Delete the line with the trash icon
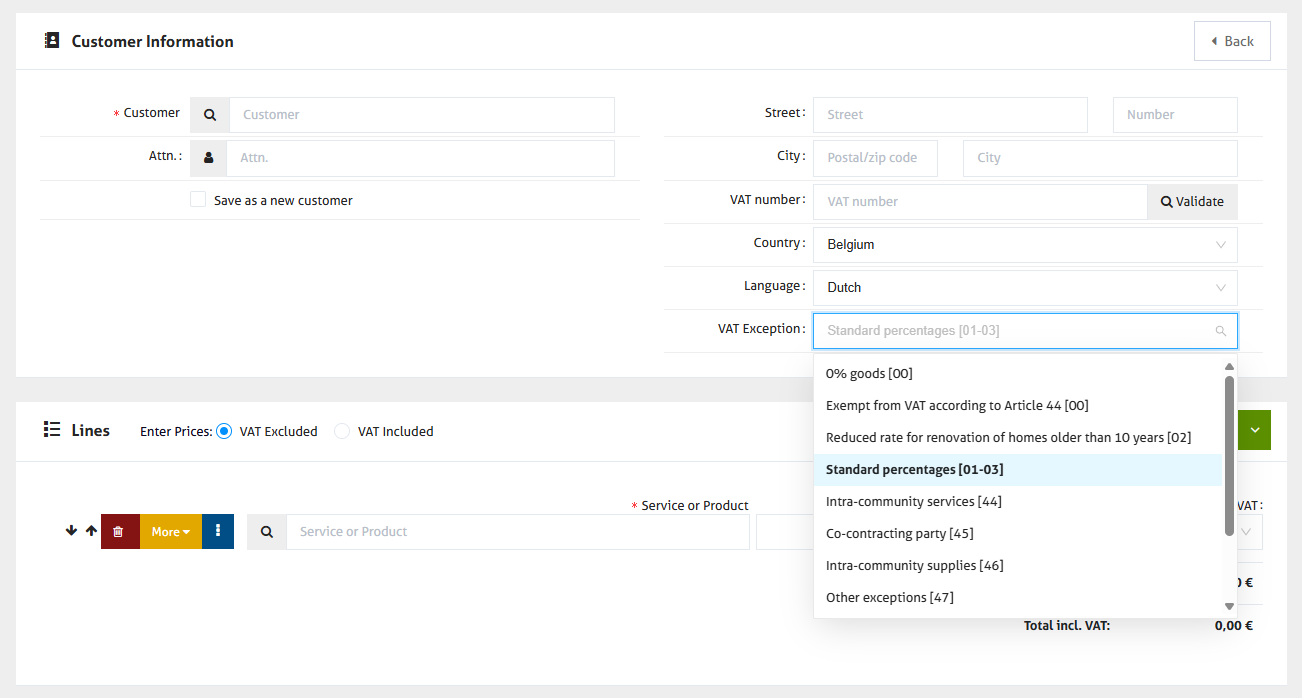The height and width of the screenshot is (698, 1302). click(x=119, y=532)
